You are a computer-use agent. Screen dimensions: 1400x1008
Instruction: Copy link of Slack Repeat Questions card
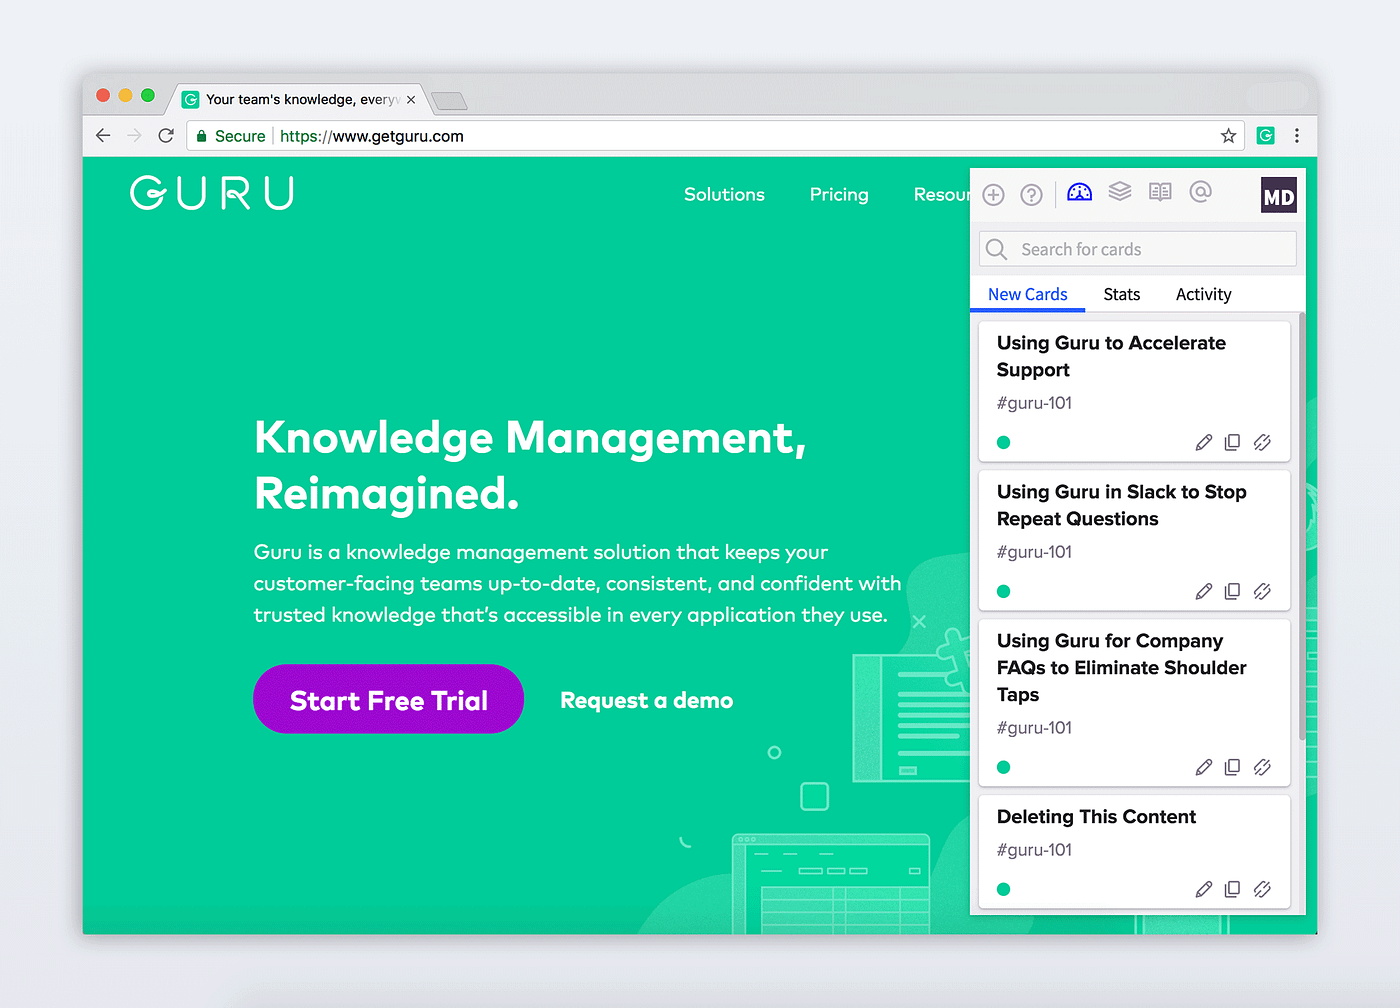coord(1263,591)
